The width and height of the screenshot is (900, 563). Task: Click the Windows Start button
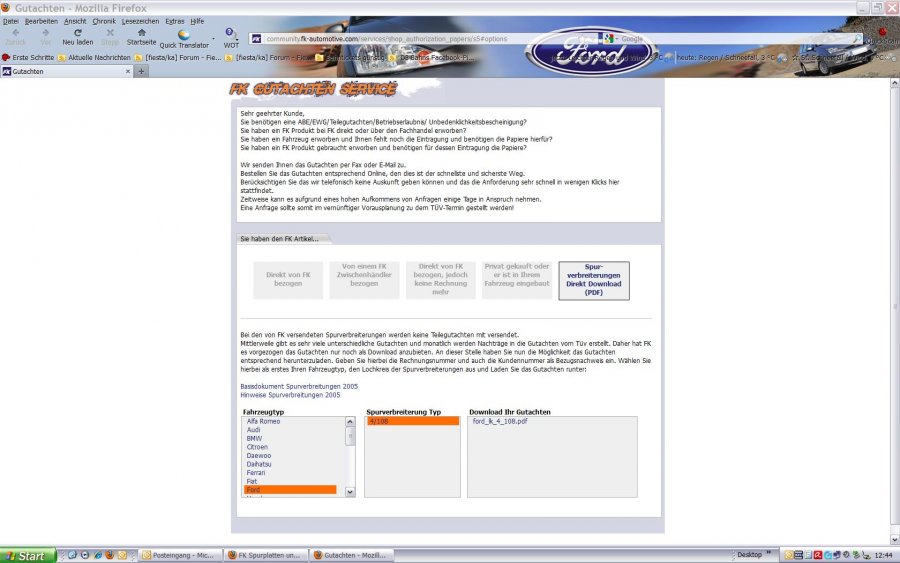click(x=26, y=555)
